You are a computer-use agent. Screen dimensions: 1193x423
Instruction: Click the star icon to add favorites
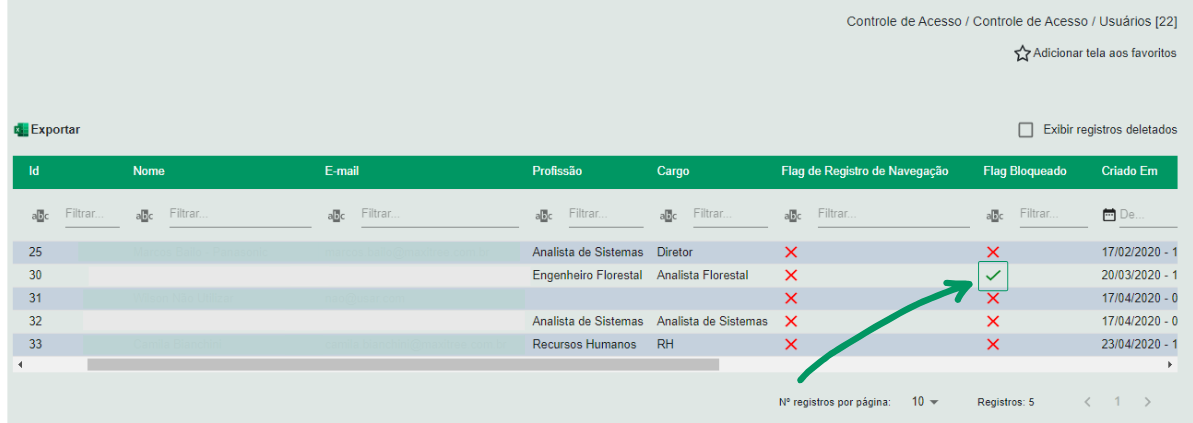pyautogui.click(x=1022, y=54)
